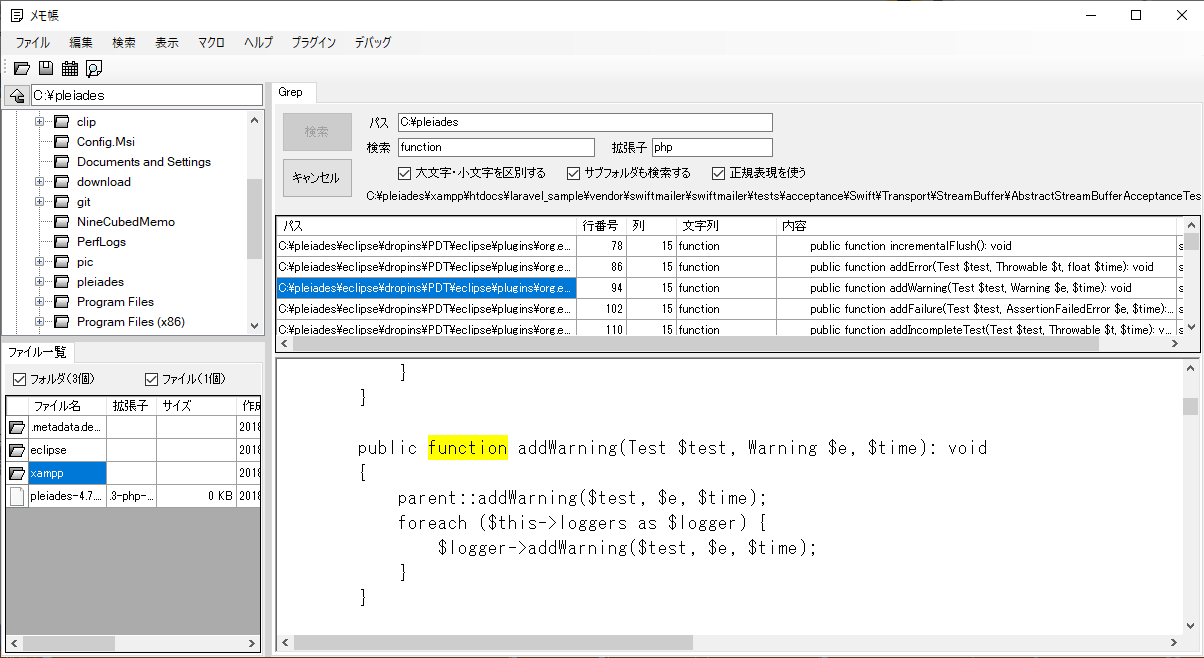This screenshot has width=1204, height=658.
Task: Open the プラグイン menu
Action: (313, 42)
